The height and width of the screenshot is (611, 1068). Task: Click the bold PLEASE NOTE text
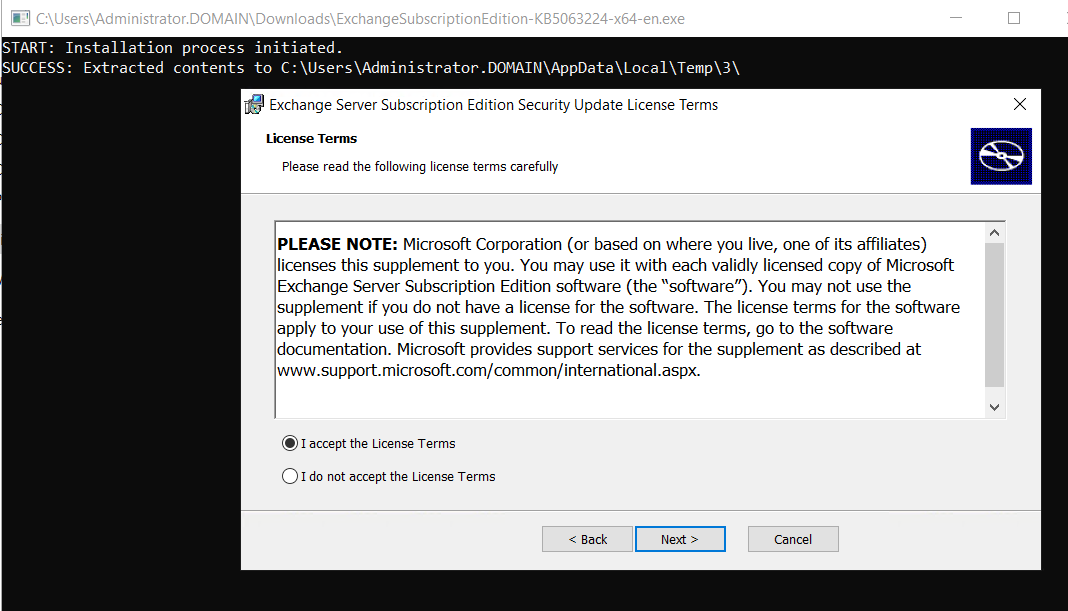point(337,244)
